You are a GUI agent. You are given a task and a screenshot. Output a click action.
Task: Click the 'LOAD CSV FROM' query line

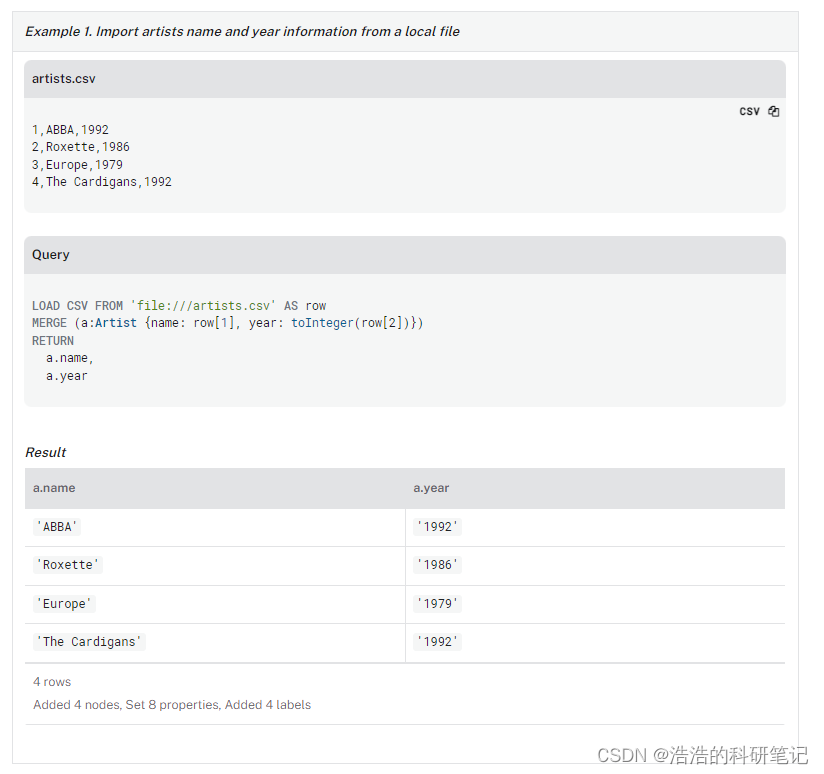(x=179, y=306)
